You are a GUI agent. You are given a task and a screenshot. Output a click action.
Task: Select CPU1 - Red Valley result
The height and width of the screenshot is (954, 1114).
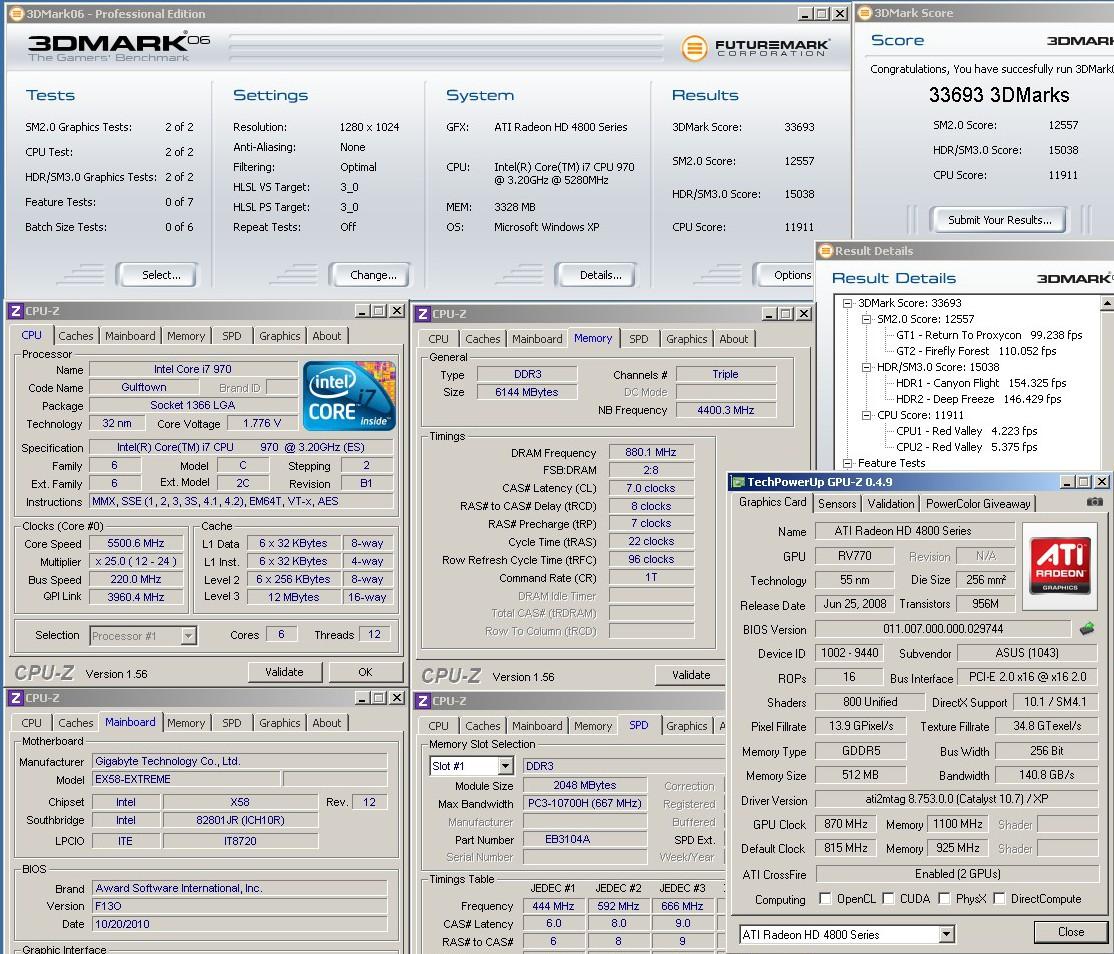pos(966,431)
